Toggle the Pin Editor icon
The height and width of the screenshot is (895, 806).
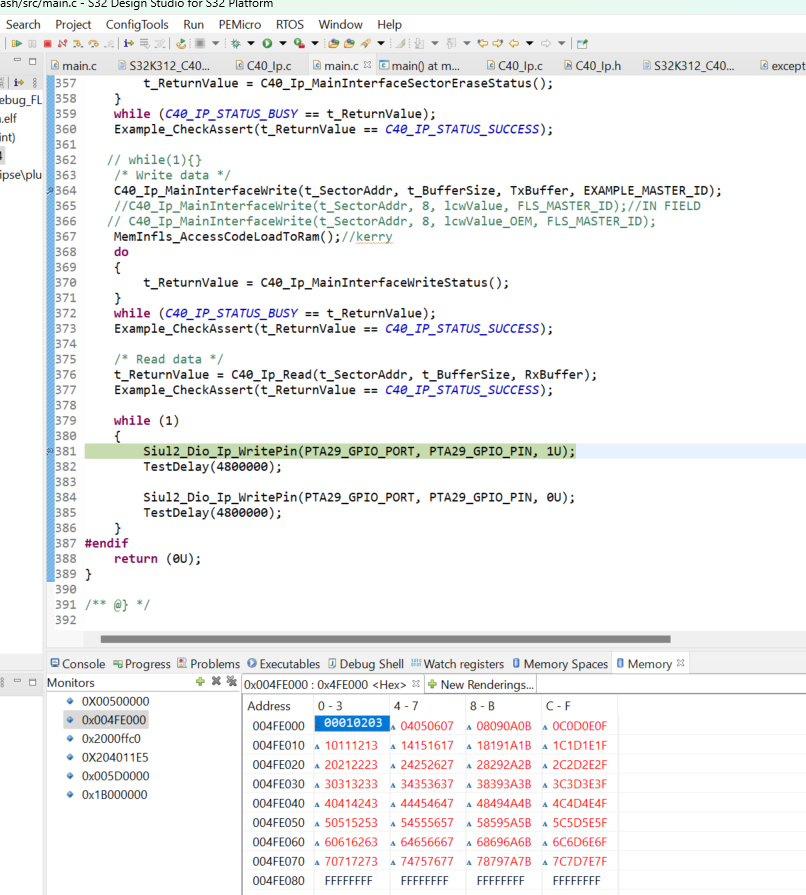(582, 43)
